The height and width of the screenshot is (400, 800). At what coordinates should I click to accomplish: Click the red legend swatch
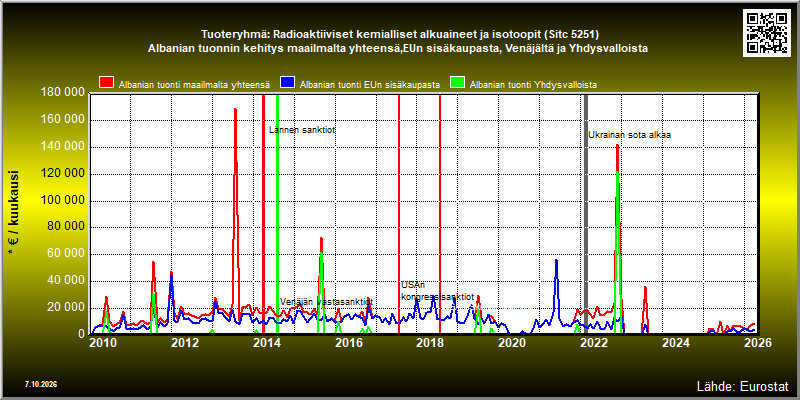point(107,83)
